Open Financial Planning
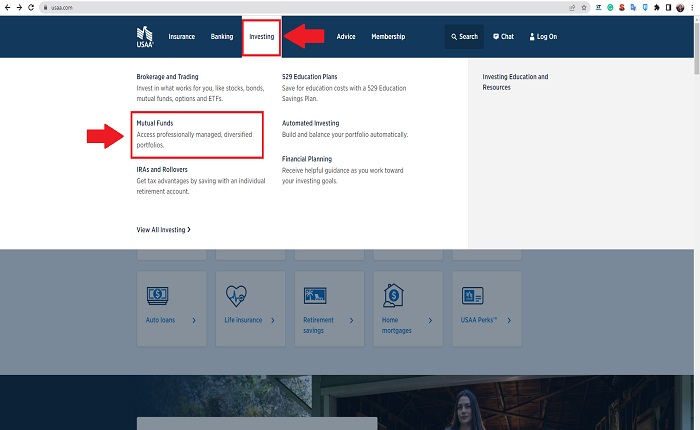The width and height of the screenshot is (700, 430). (307, 159)
